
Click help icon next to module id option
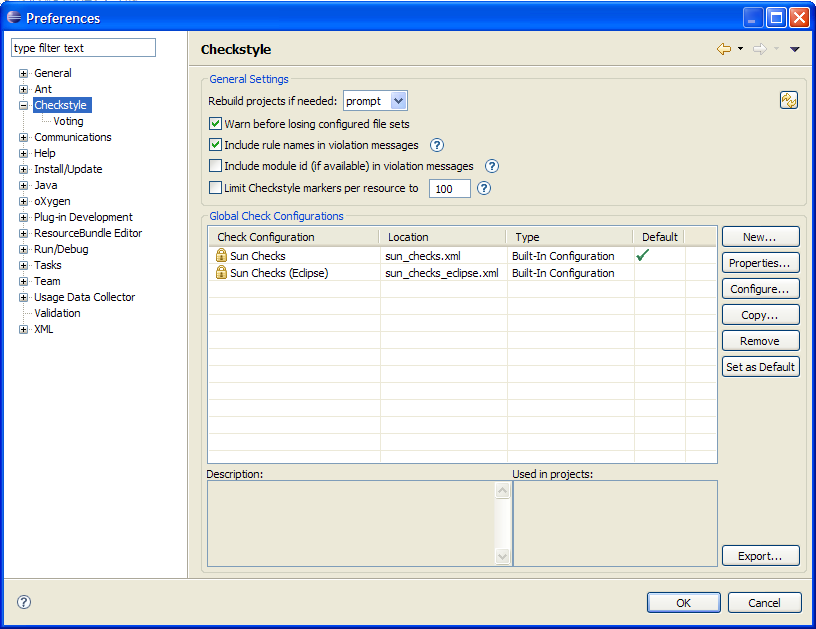pyautogui.click(x=492, y=166)
